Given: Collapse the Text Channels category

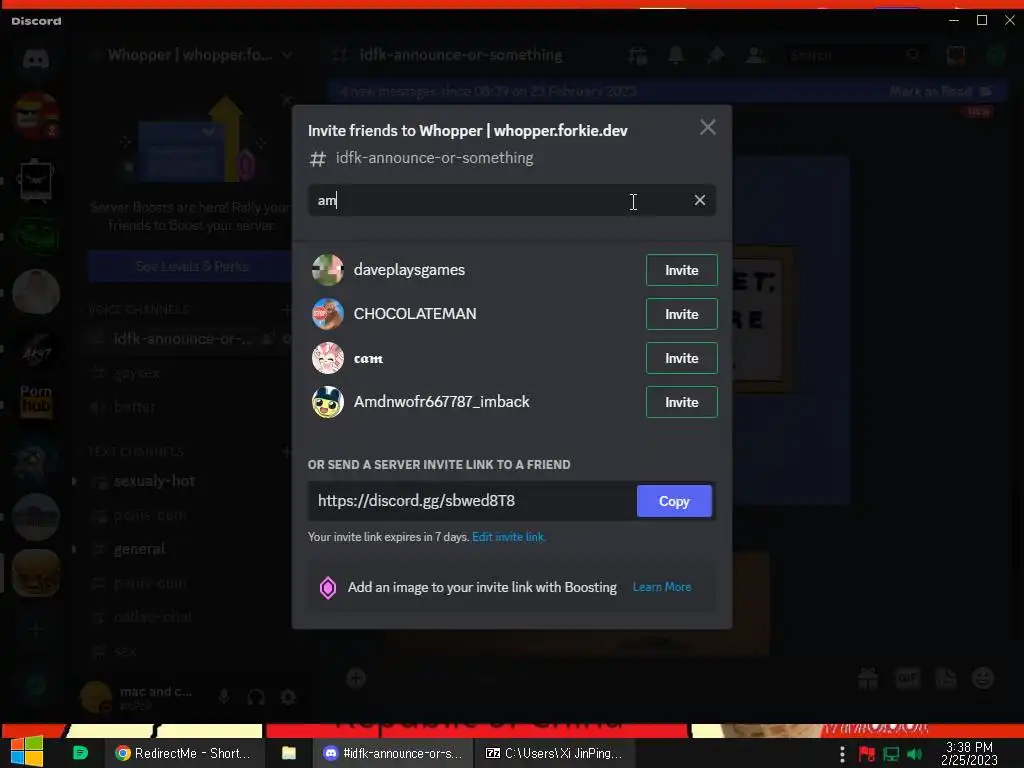Looking at the screenshot, I should pos(136,452).
